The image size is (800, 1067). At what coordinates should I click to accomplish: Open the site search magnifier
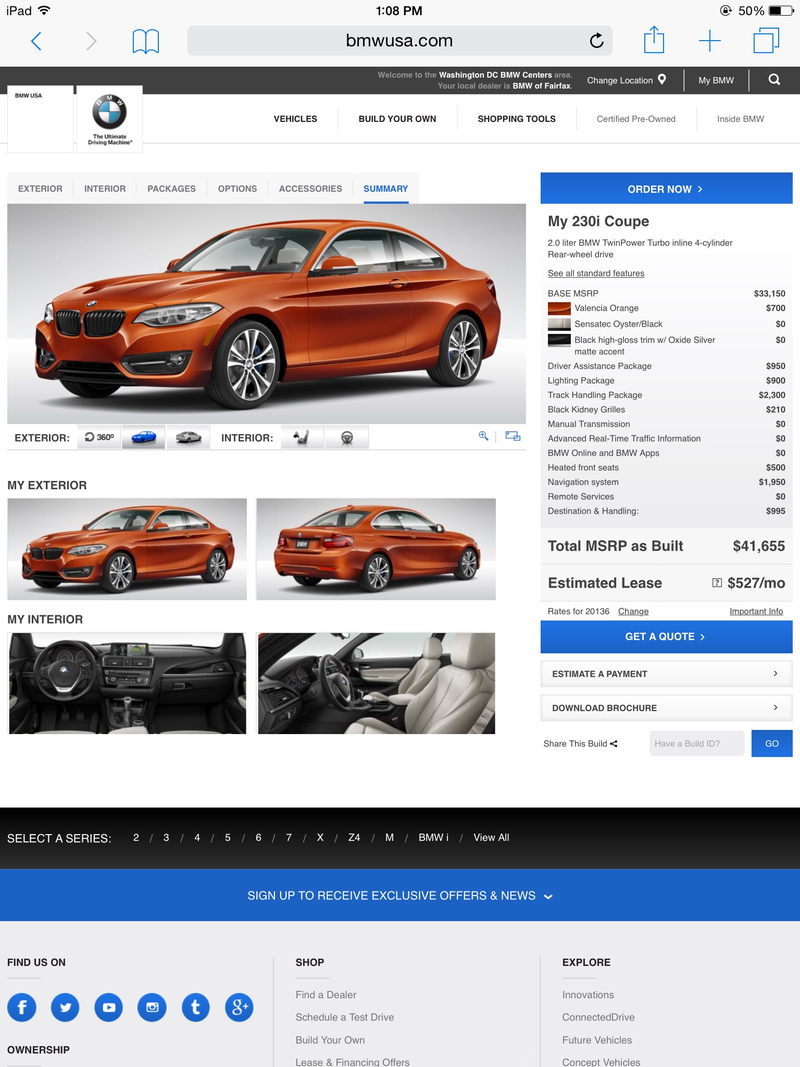click(x=774, y=80)
